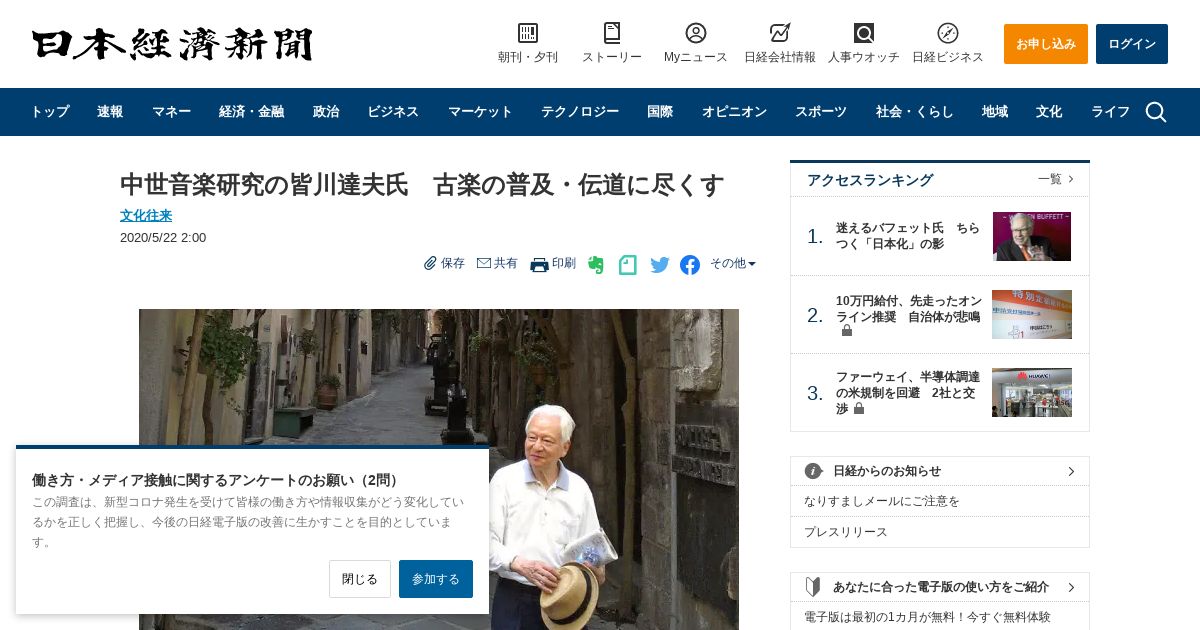This screenshot has height=630, width=1200.
Task: Expand あなたに合った電子版の使い方 chevron
Action: (1071, 587)
